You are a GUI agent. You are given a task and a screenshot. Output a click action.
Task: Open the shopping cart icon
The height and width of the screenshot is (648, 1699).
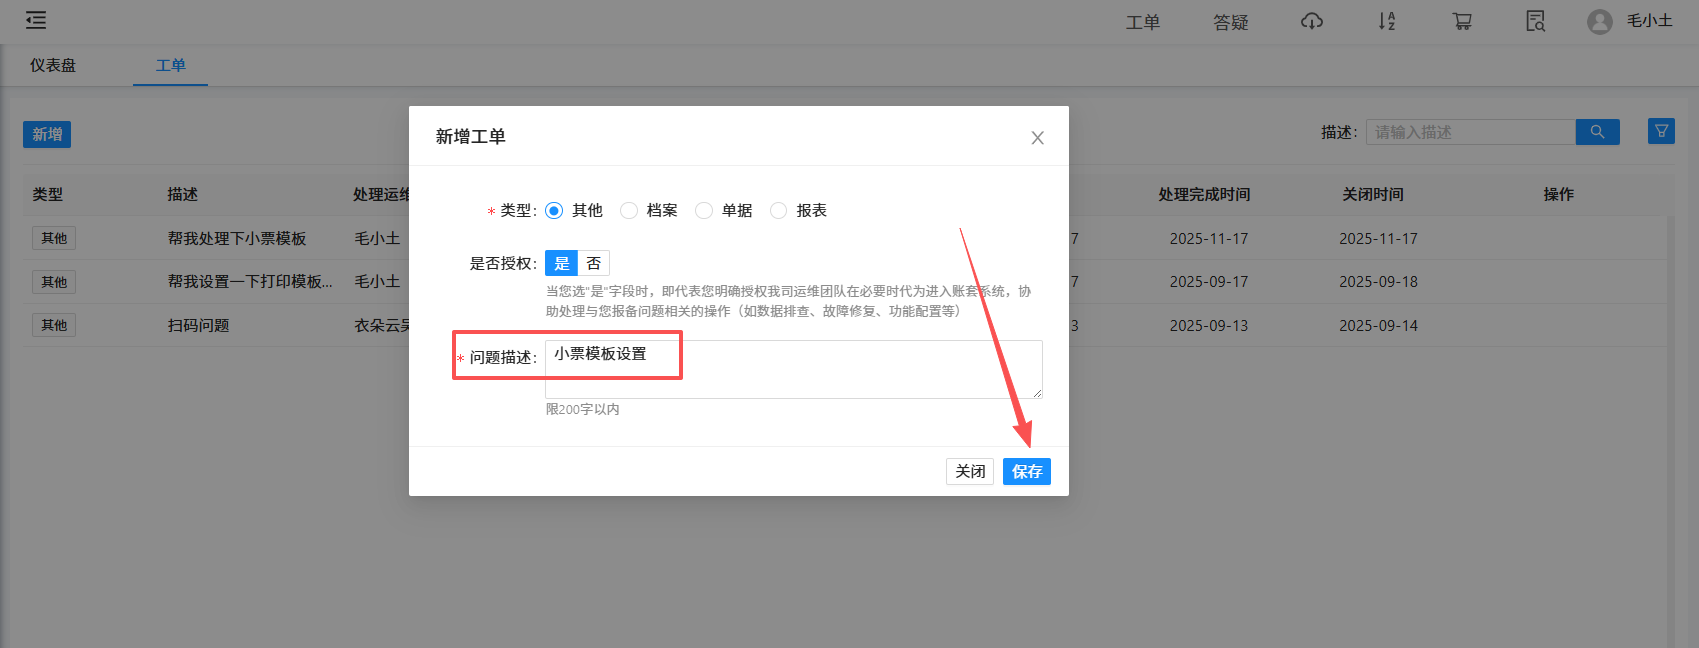pyautogui.click(x=1462, y=21)
